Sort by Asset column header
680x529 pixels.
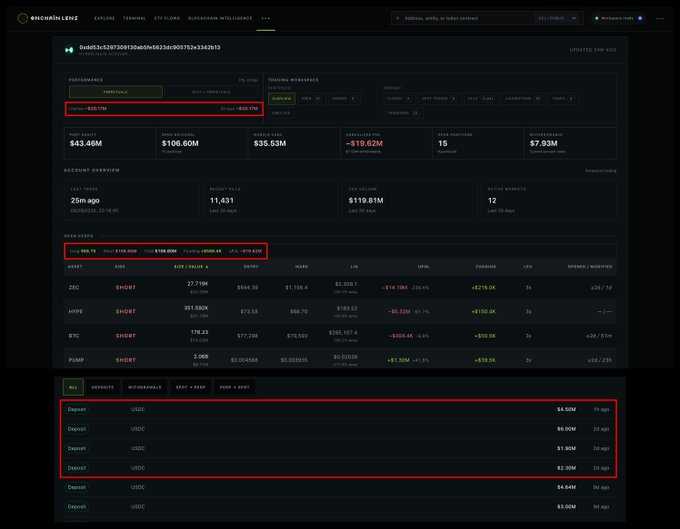(75, 267)
